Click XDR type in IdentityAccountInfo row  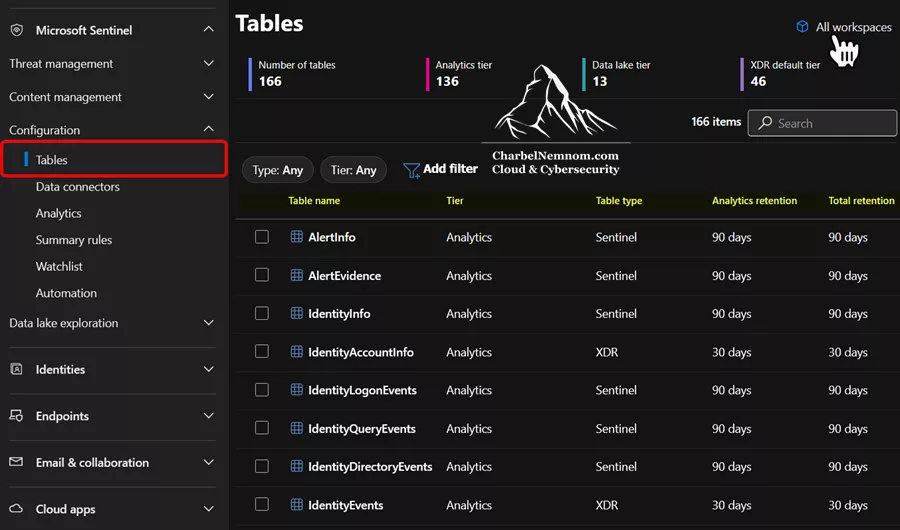(x=607, y=352)
